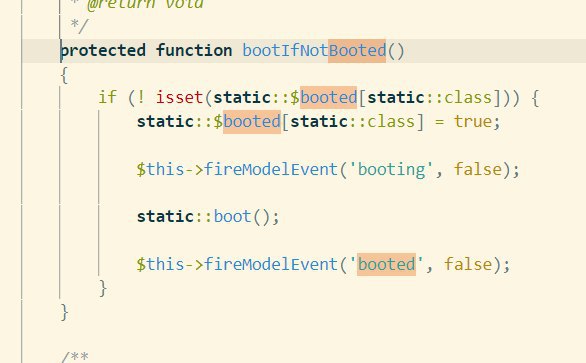
Task: Click the 'function' keyword
Action: tap(194, 50)
